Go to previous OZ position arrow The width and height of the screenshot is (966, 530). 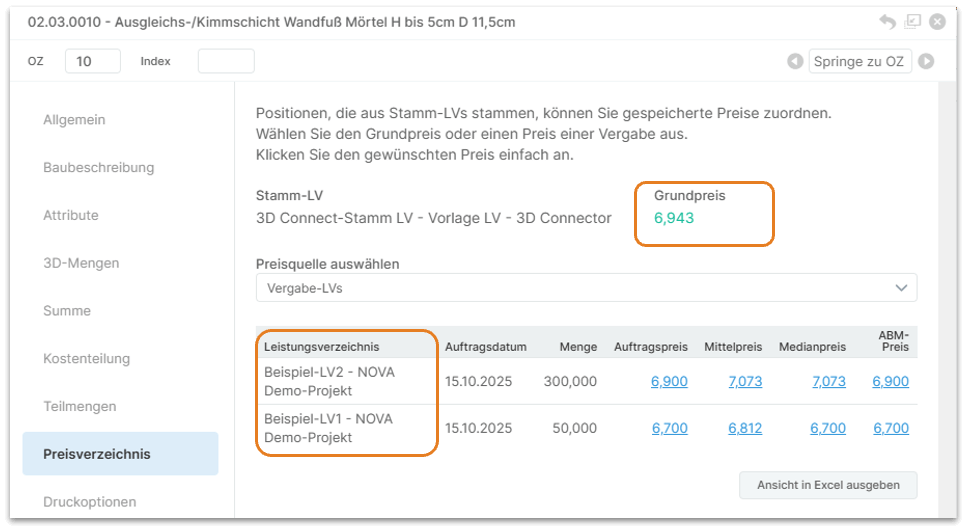click(795, 61)
